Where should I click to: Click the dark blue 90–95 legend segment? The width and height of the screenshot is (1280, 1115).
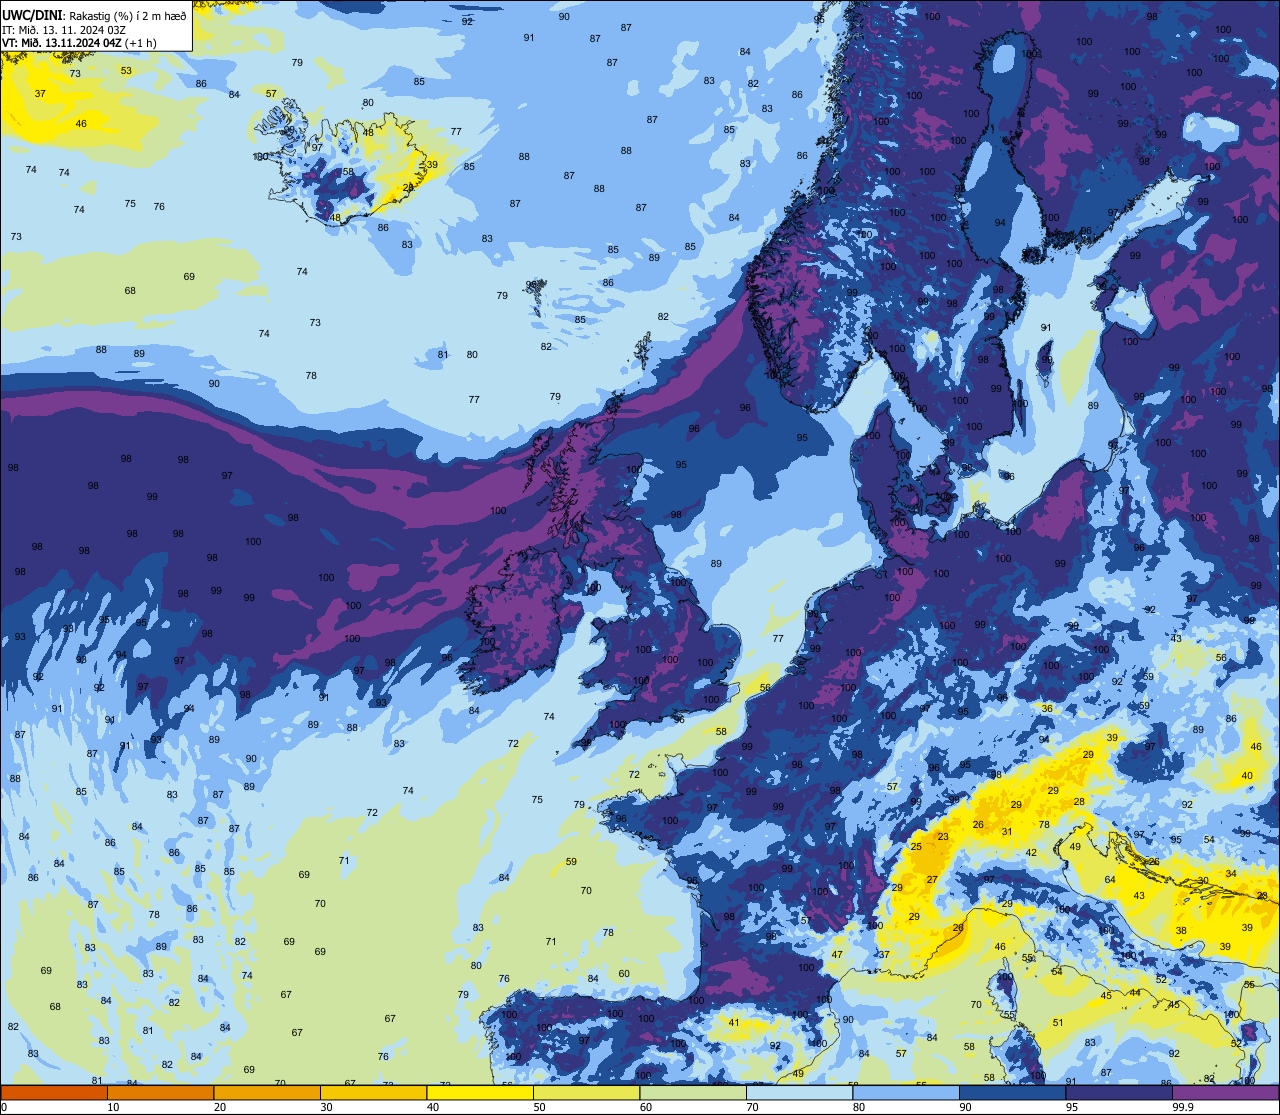[x=1012, y=1092]
